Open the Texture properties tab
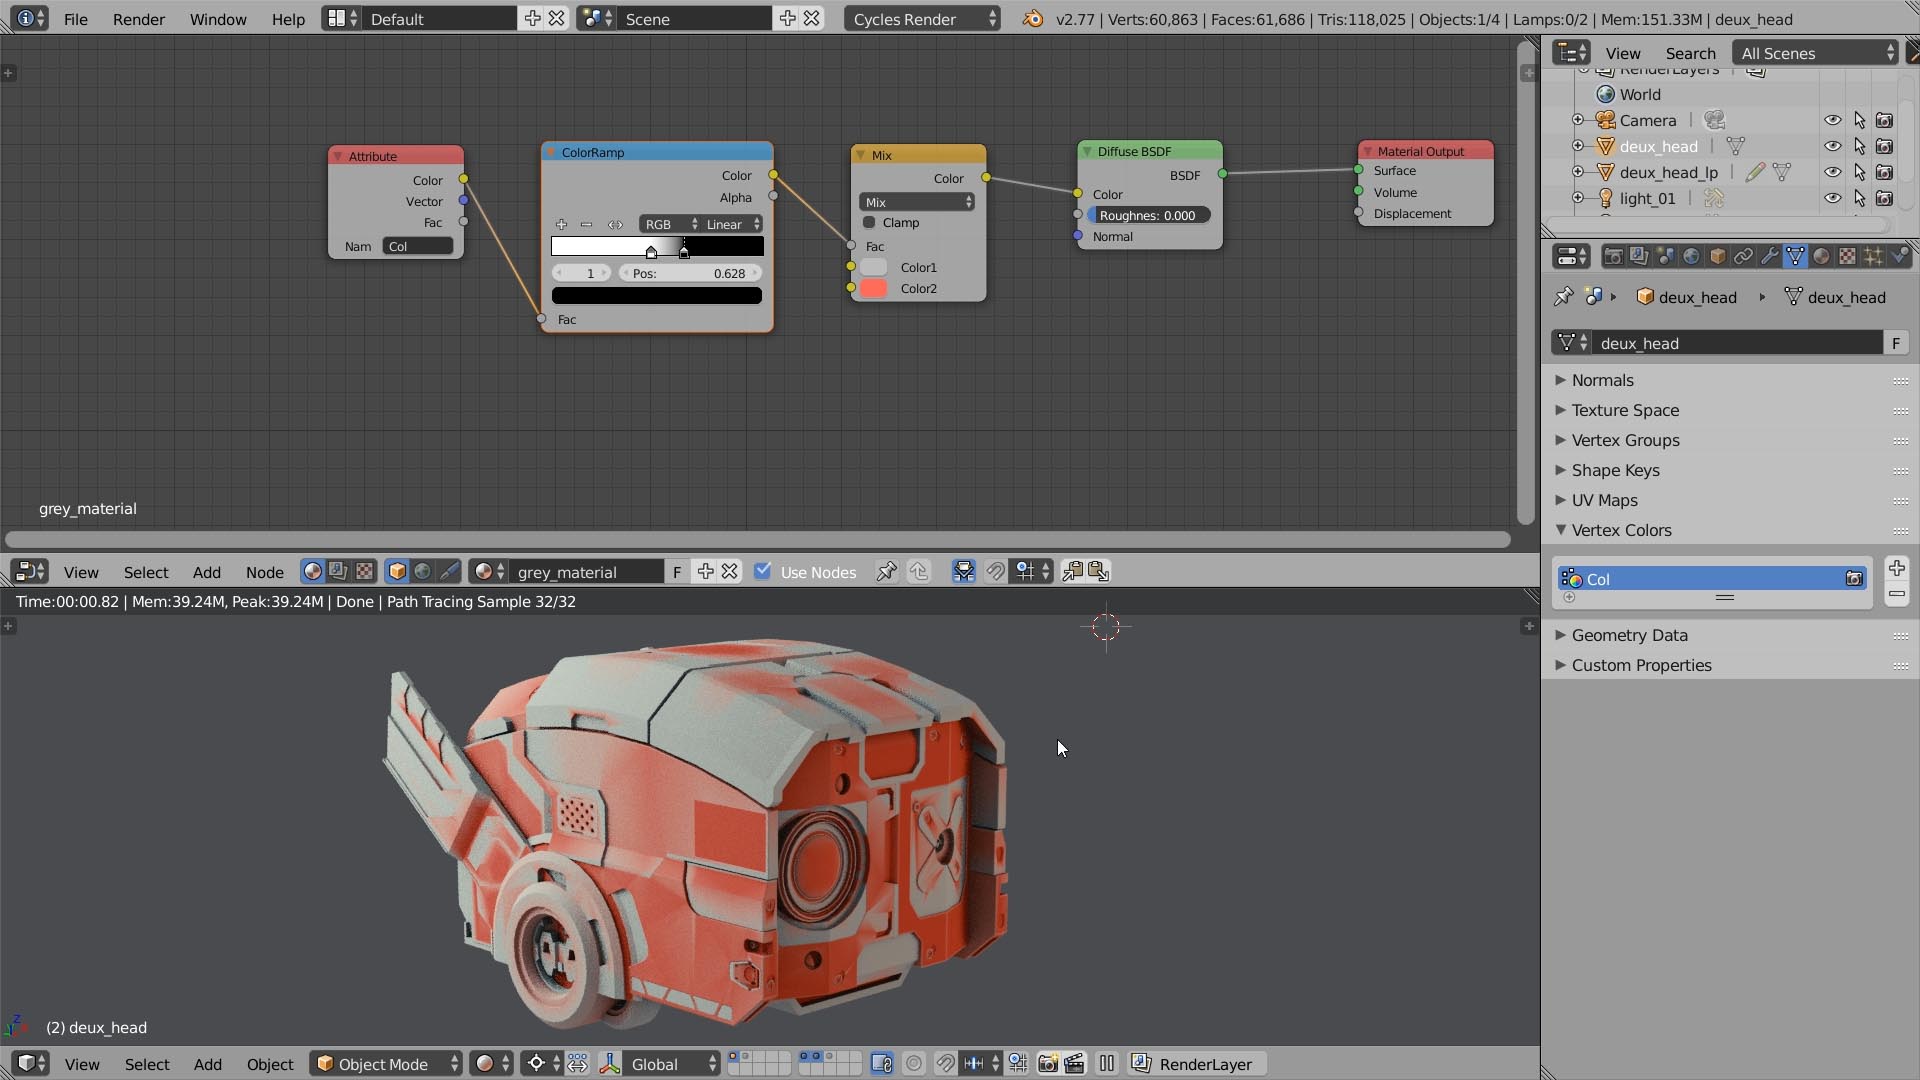This screenshot has width=1920, height=1080. (1847, 257)
